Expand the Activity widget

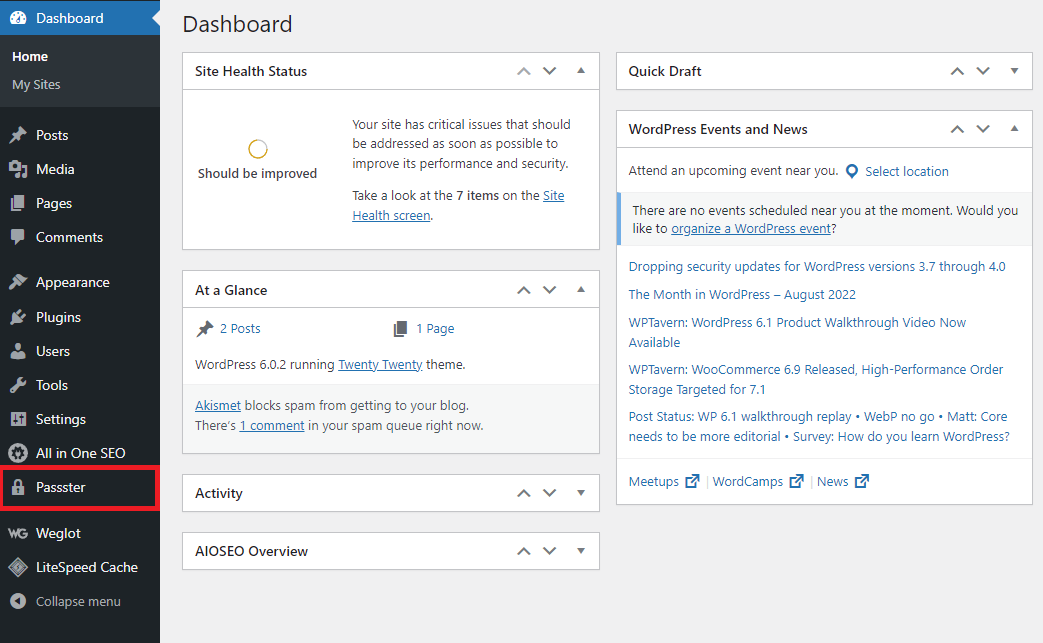point(580,493)
